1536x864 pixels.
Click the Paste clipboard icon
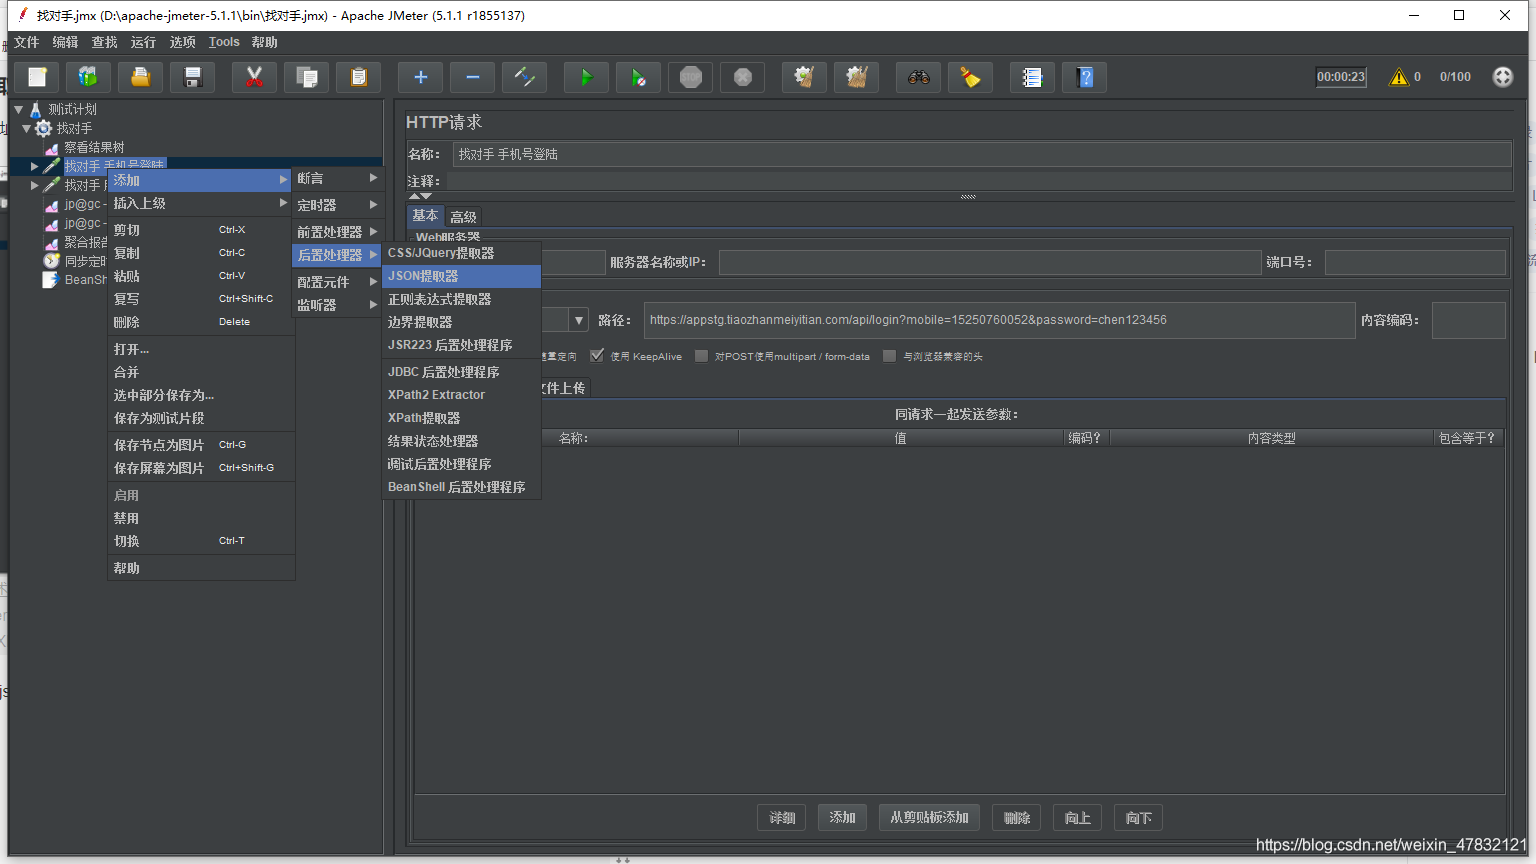(x=358, y=77)
